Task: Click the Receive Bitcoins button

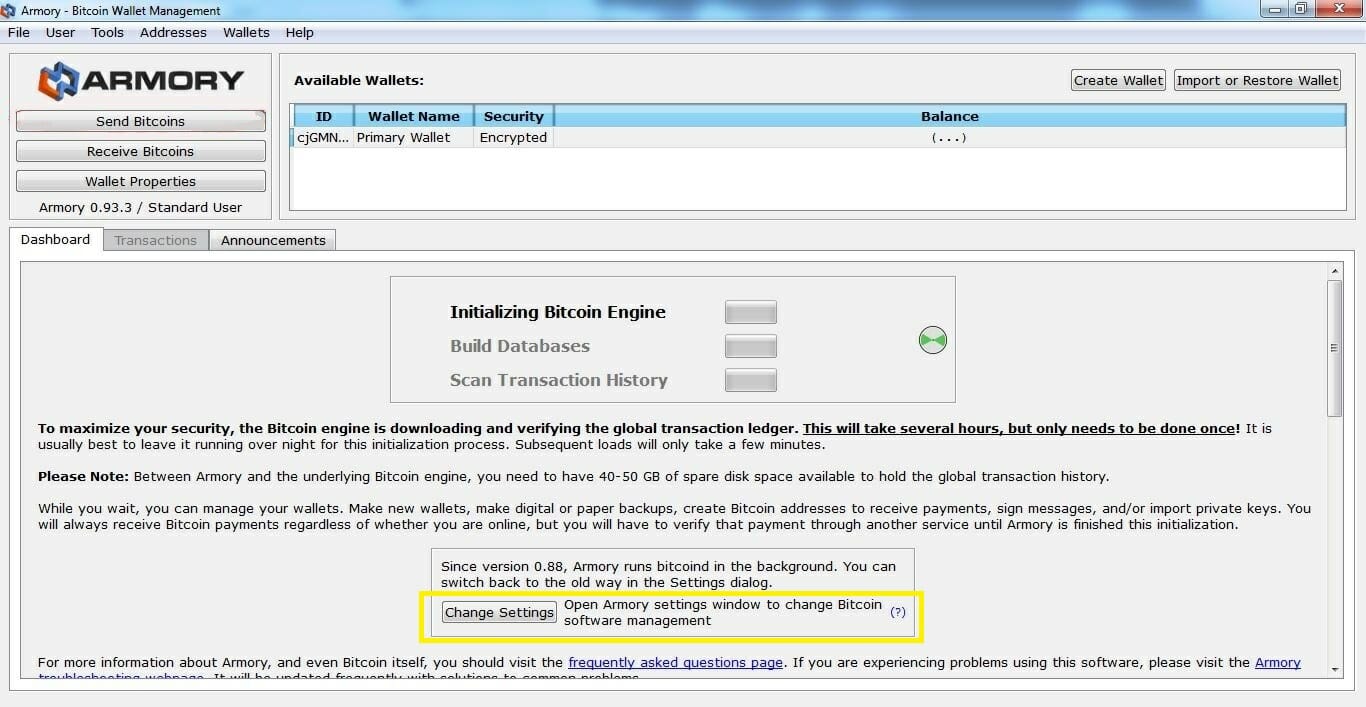Action: pos(141,151)
